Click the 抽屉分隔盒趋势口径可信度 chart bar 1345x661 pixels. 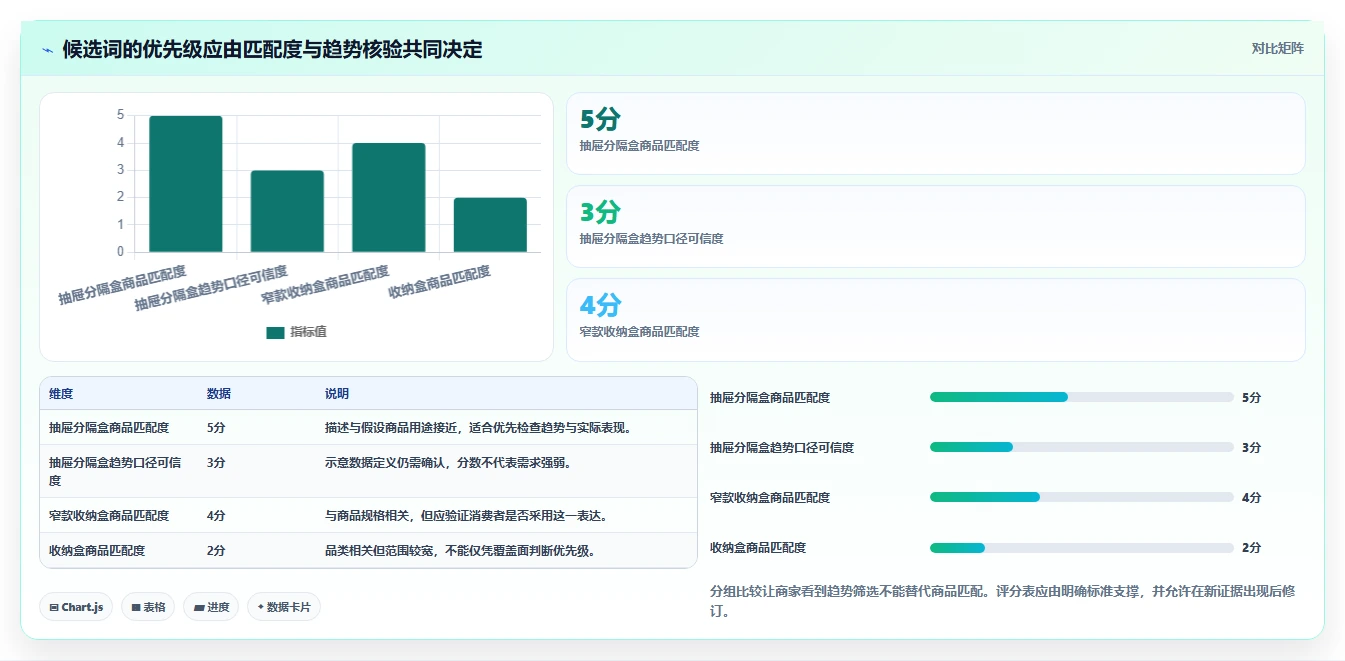tap(287, 211)
